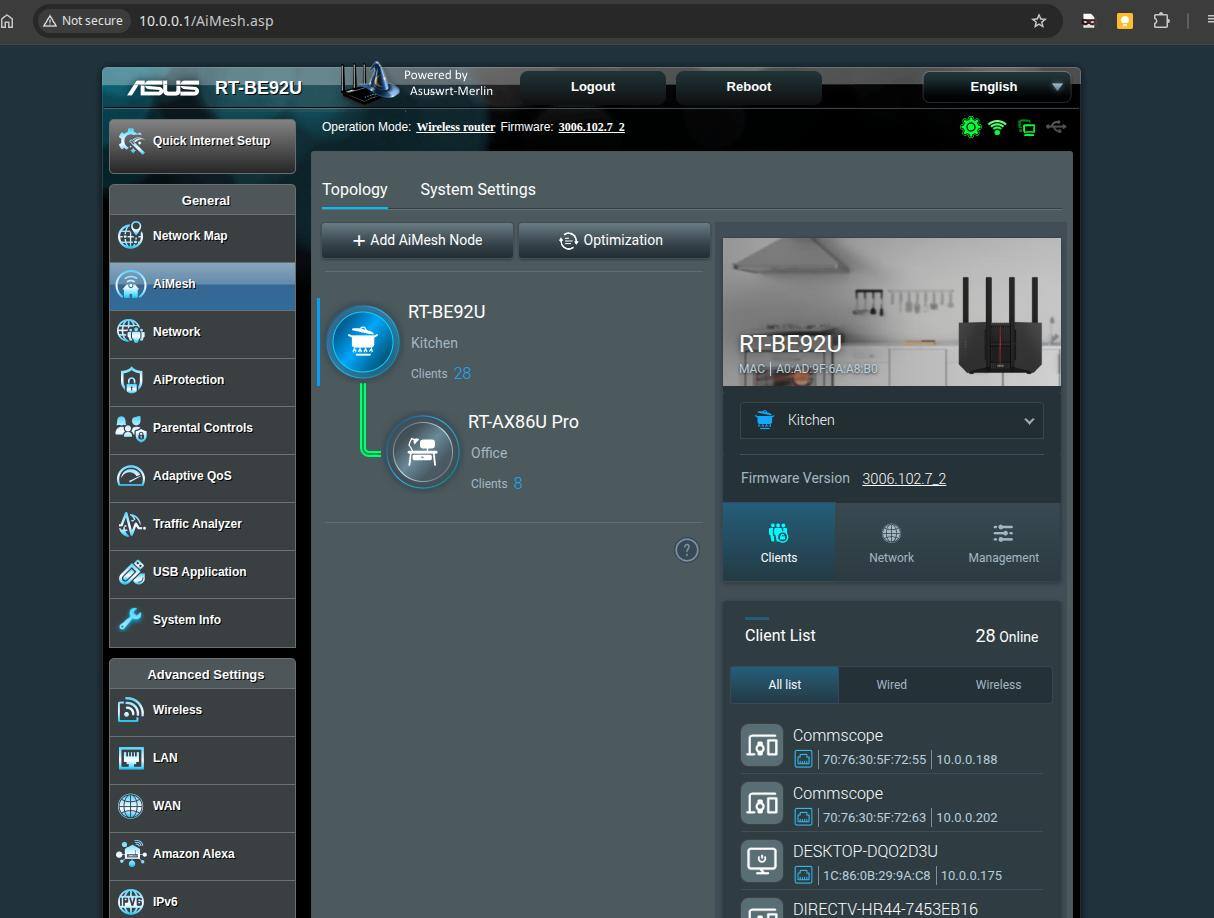Viewport: 1214px width, 918px height.
Task: Open the English language dropdown
Action: pyautogui.click(x=996, y=87)
